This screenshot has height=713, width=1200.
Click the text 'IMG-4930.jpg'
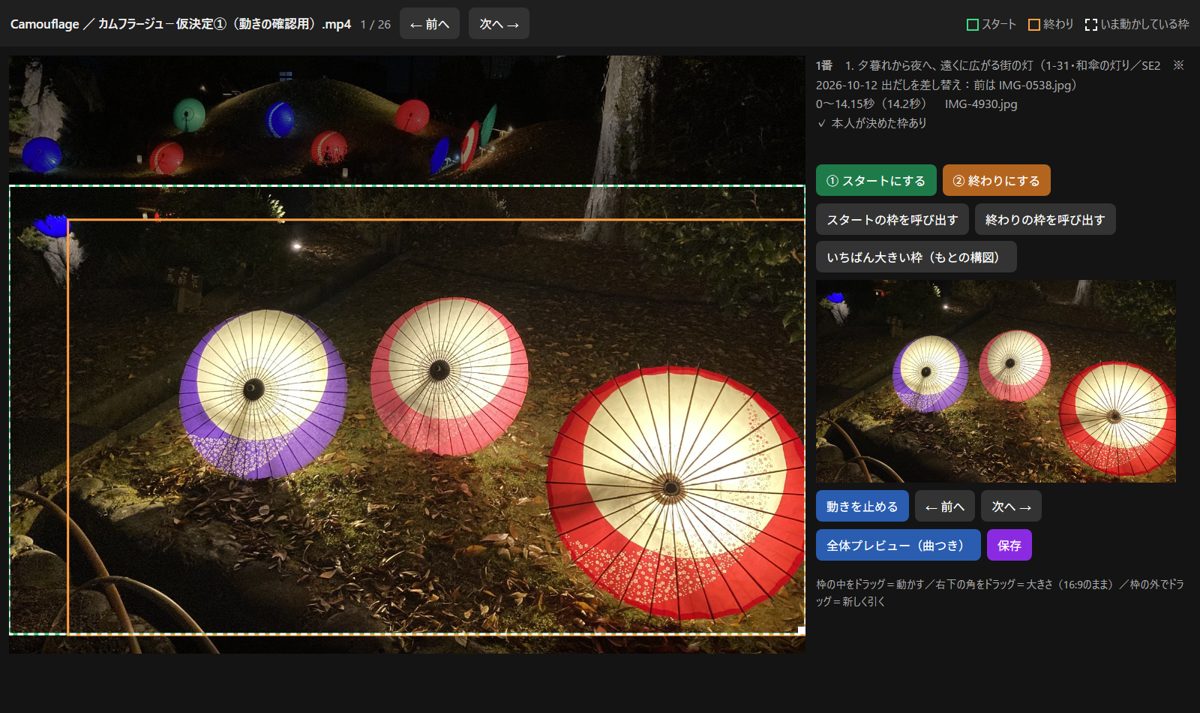coord(981,104)
